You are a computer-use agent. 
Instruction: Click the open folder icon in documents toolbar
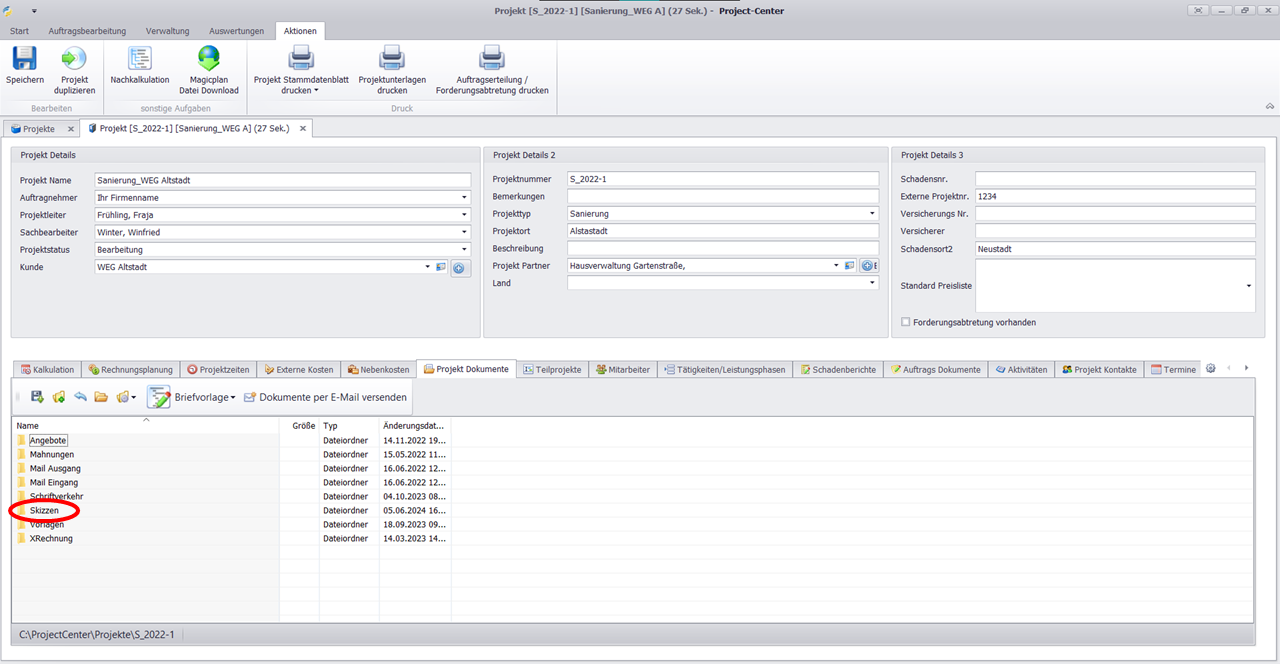pyautogui.click(x=101, y=397)
